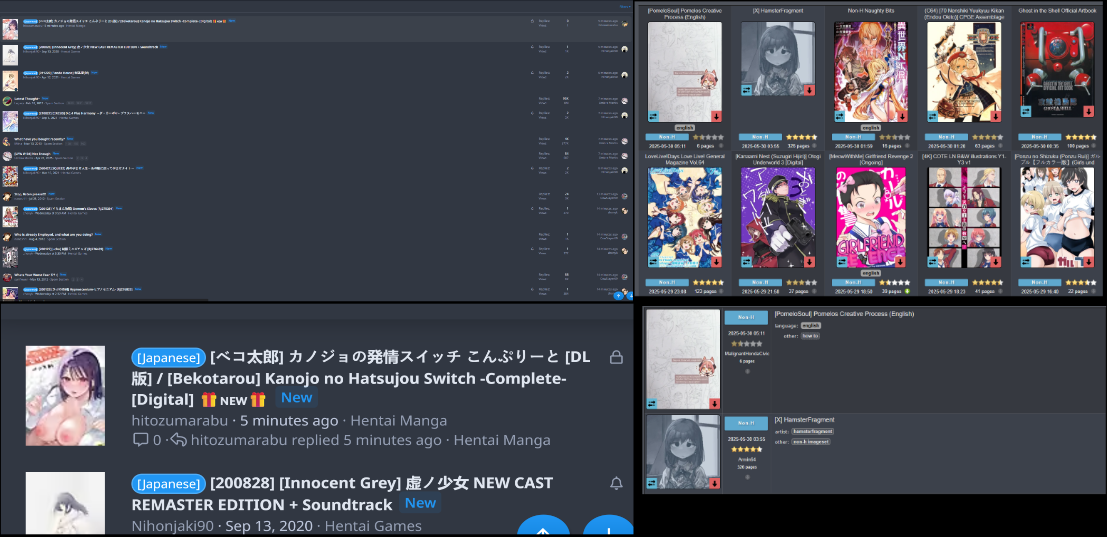Viewport: 1107px width, 537px height.
Task: Download Ghost in the Shell Official Artbook
Action: [1089, 111]
